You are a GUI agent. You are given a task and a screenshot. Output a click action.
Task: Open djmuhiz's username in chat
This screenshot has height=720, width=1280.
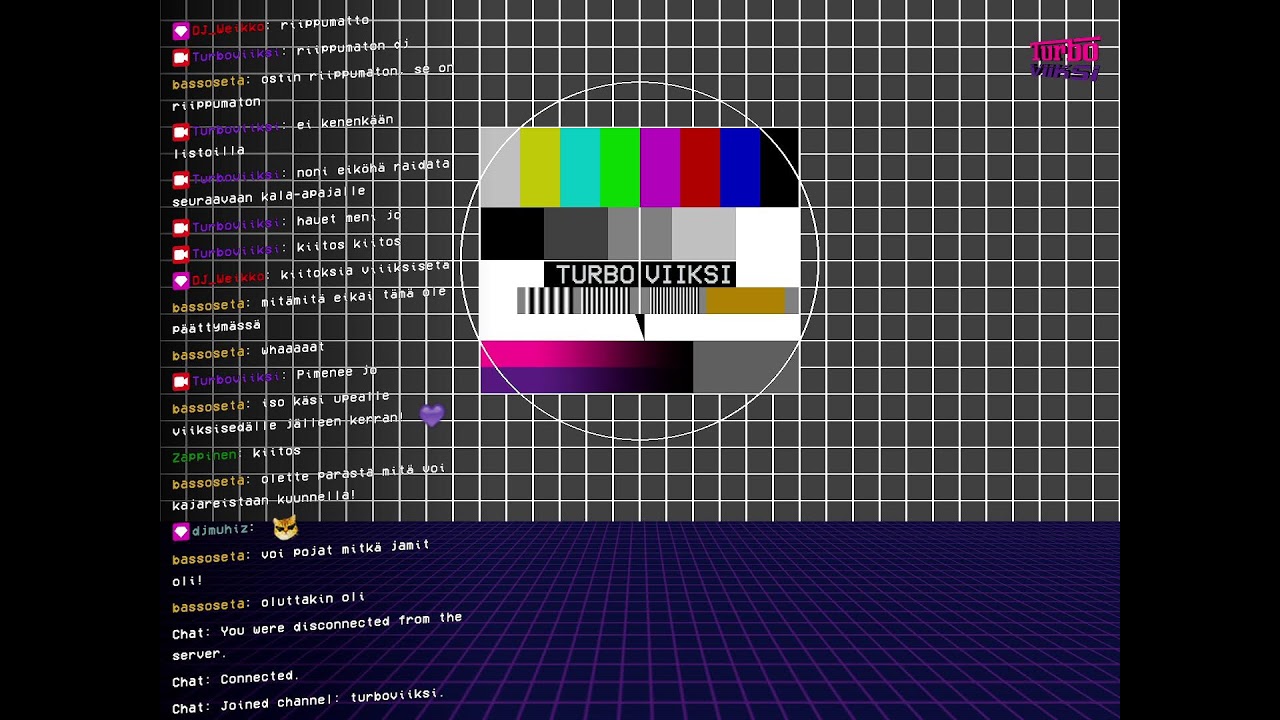tap(220, 530)
